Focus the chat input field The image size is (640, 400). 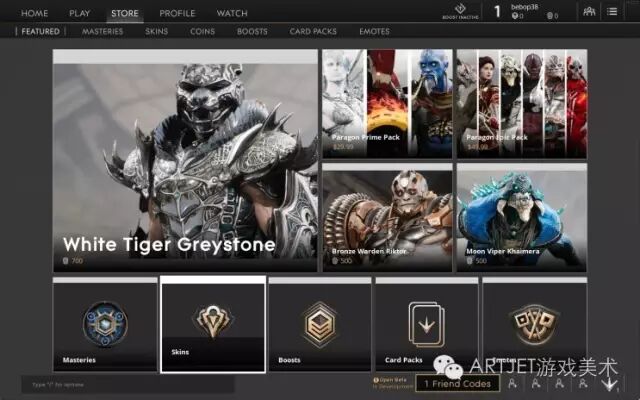coord(128,384)
